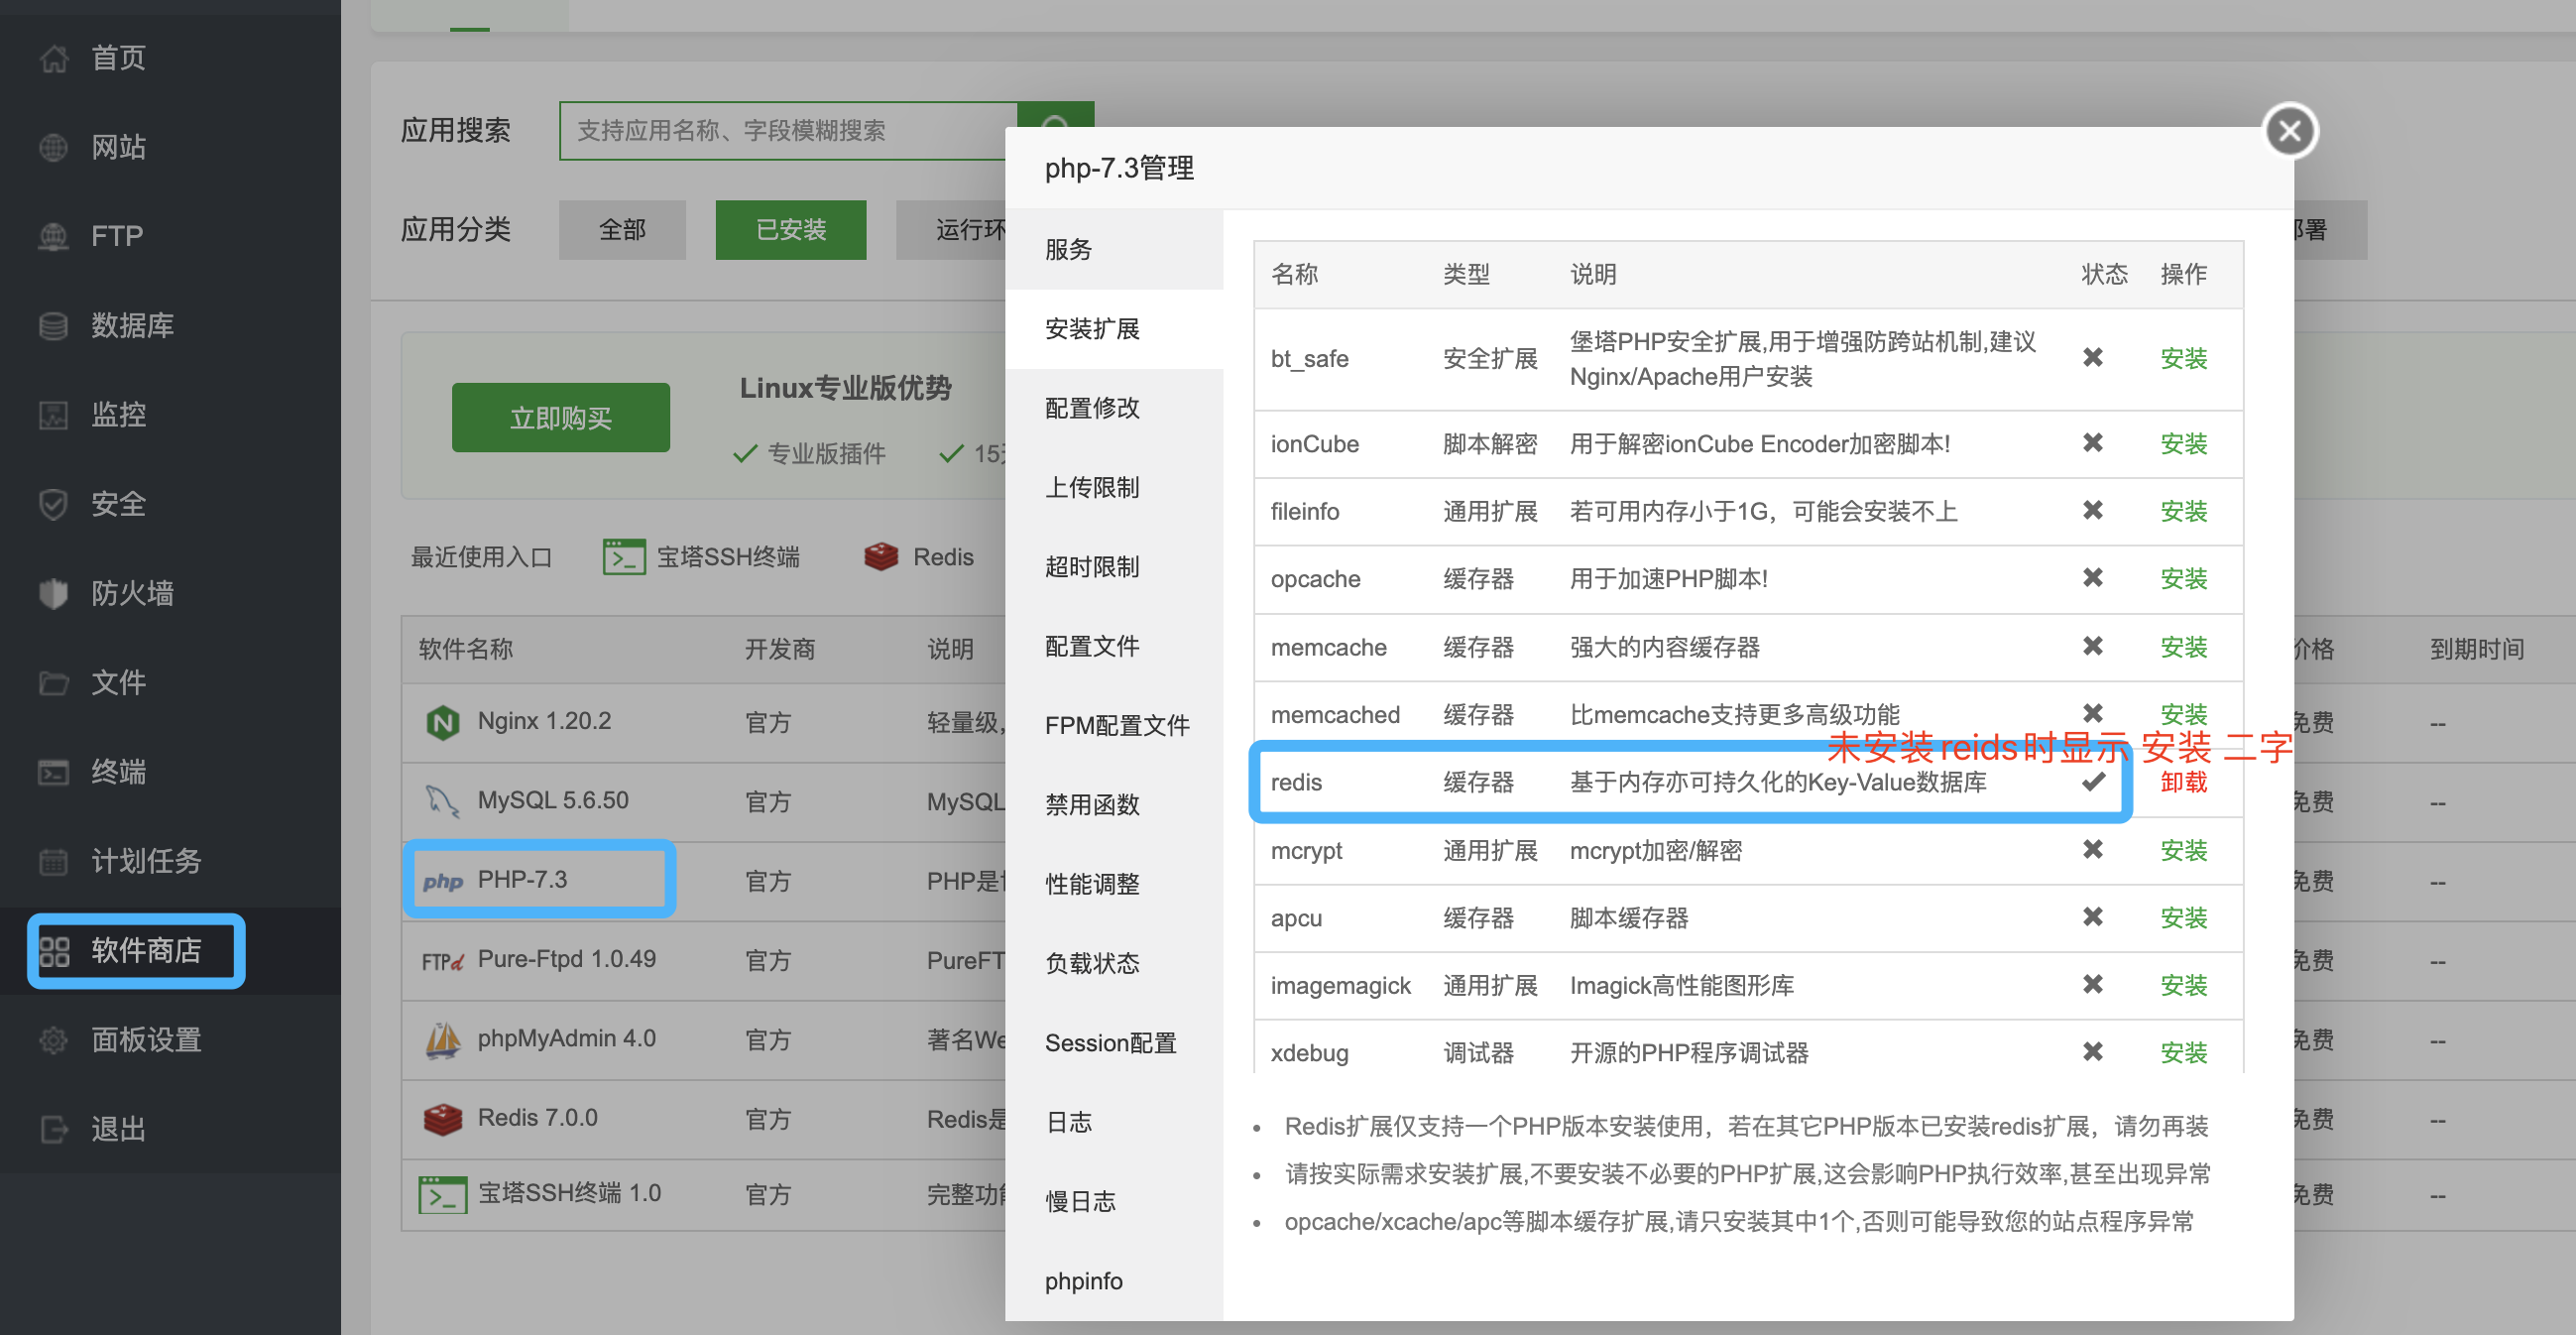Click the Nginx logo icon in software list
This screenshot has height=1335, width=2576.
[442, 722]
